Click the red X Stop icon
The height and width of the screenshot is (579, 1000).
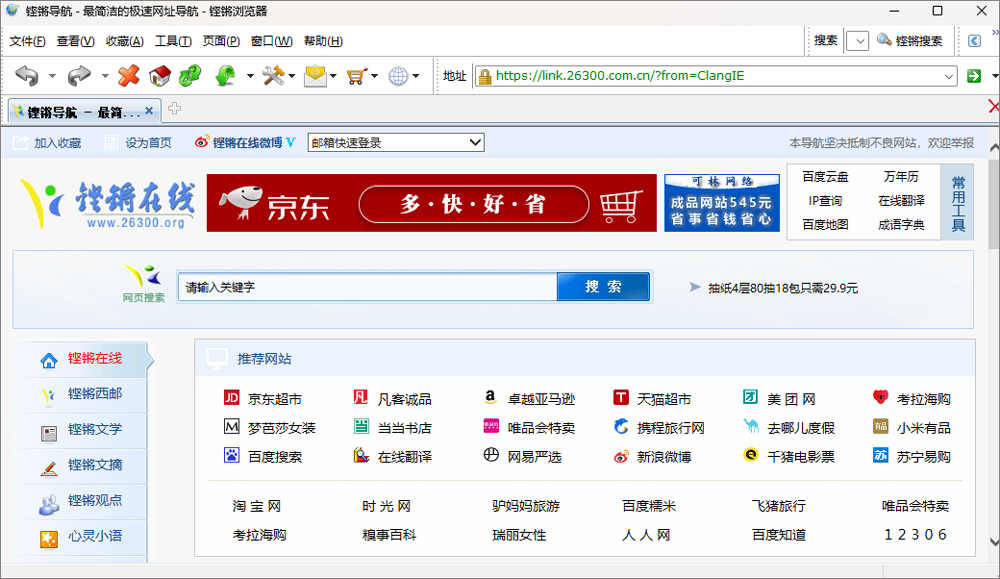128,76
